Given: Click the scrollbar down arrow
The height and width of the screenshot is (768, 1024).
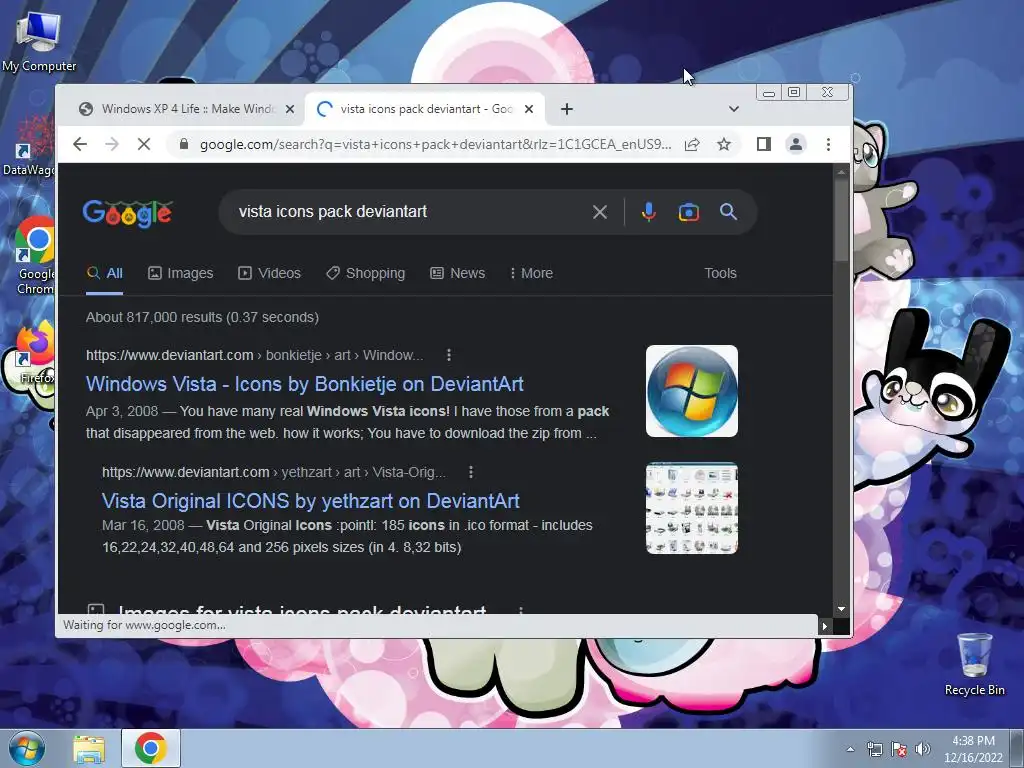Looking at the screenshot, I should (x=841, y=609).
